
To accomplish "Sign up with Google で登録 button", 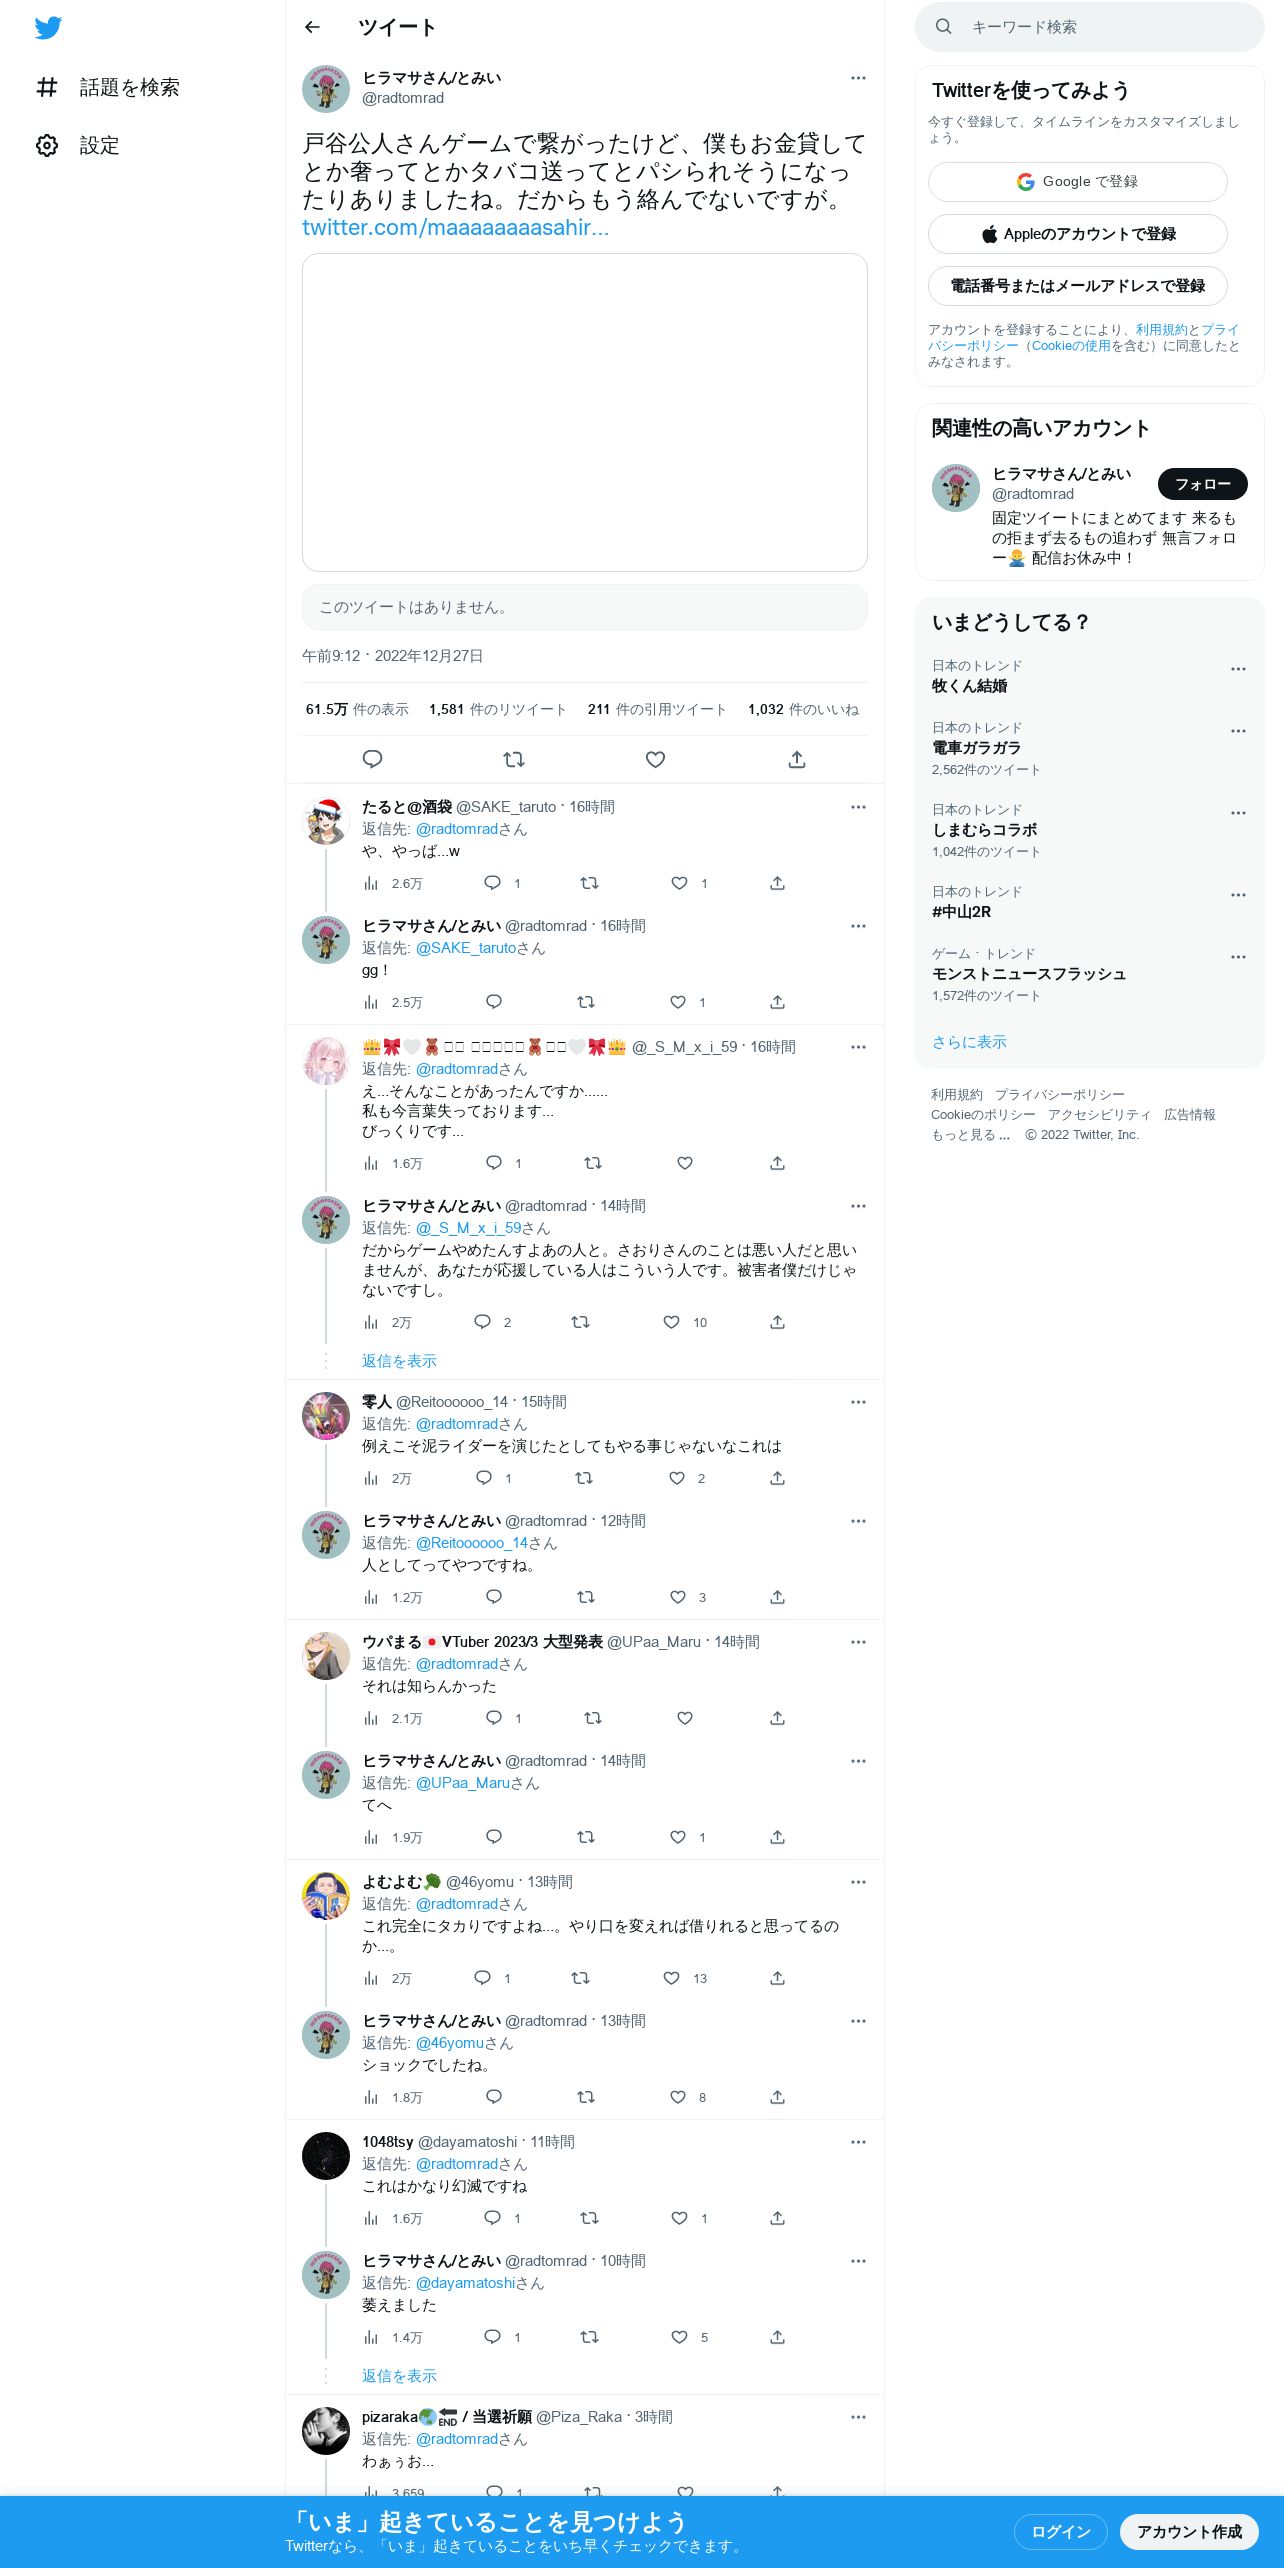I will coord(1078,182).
